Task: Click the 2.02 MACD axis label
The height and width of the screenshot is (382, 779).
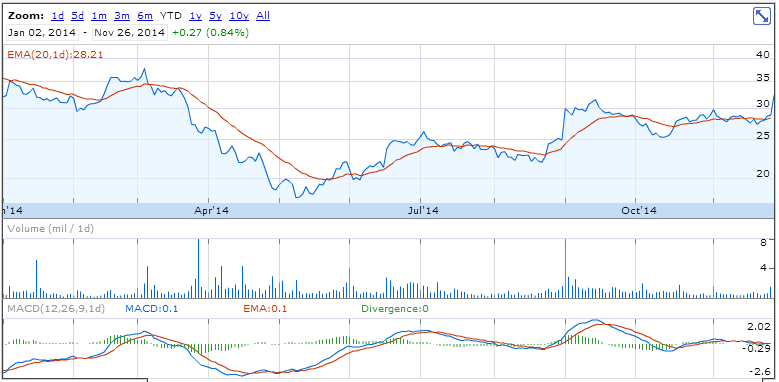Action: pos(760,326)
